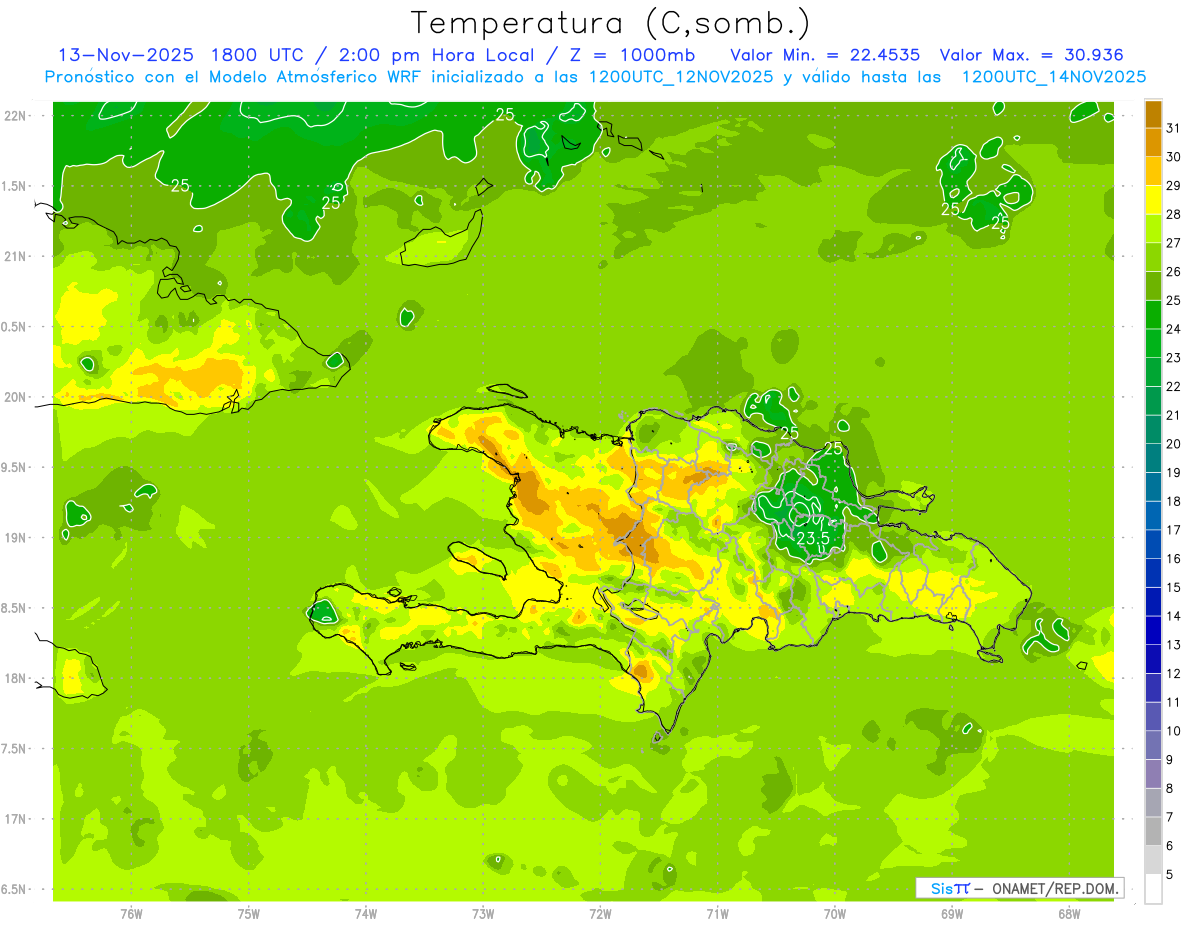Click the colorbar scale label '25'
Image resolution: width=1200 pixels, height=927 pixels.
click(x=1174, y=300)
